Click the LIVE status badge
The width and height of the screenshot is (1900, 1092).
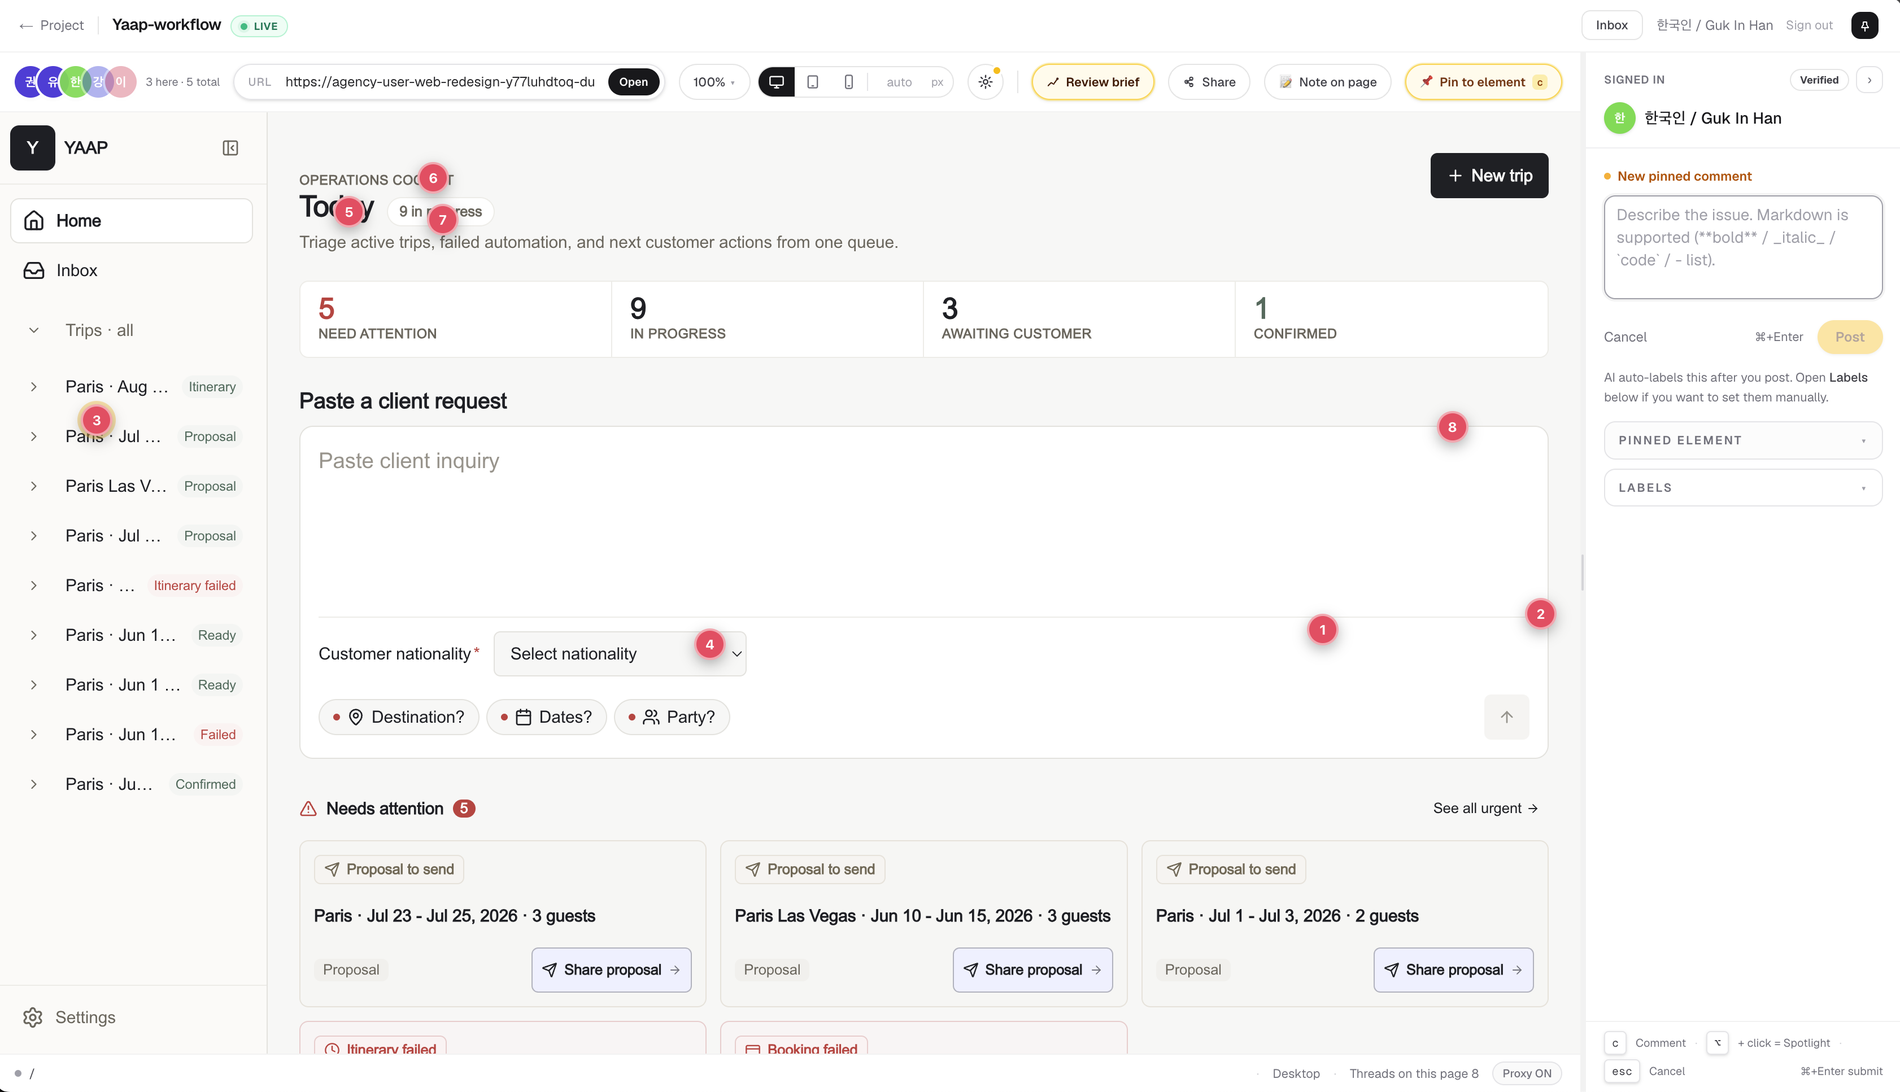point(259,26)
